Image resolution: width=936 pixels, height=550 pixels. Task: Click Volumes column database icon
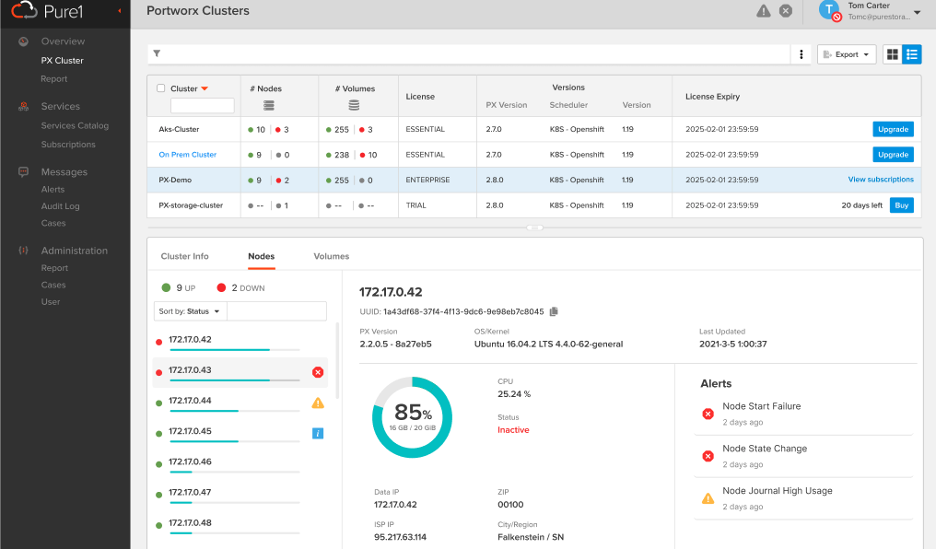(x=354, y=106)
